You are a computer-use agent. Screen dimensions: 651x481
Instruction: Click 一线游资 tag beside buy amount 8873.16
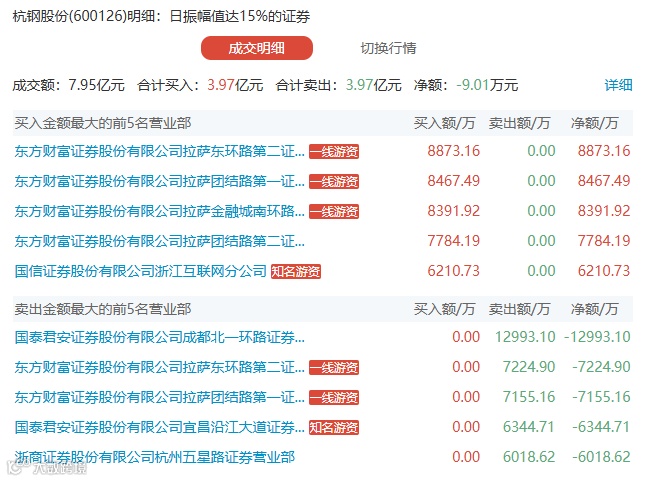(x=334, y=151)
